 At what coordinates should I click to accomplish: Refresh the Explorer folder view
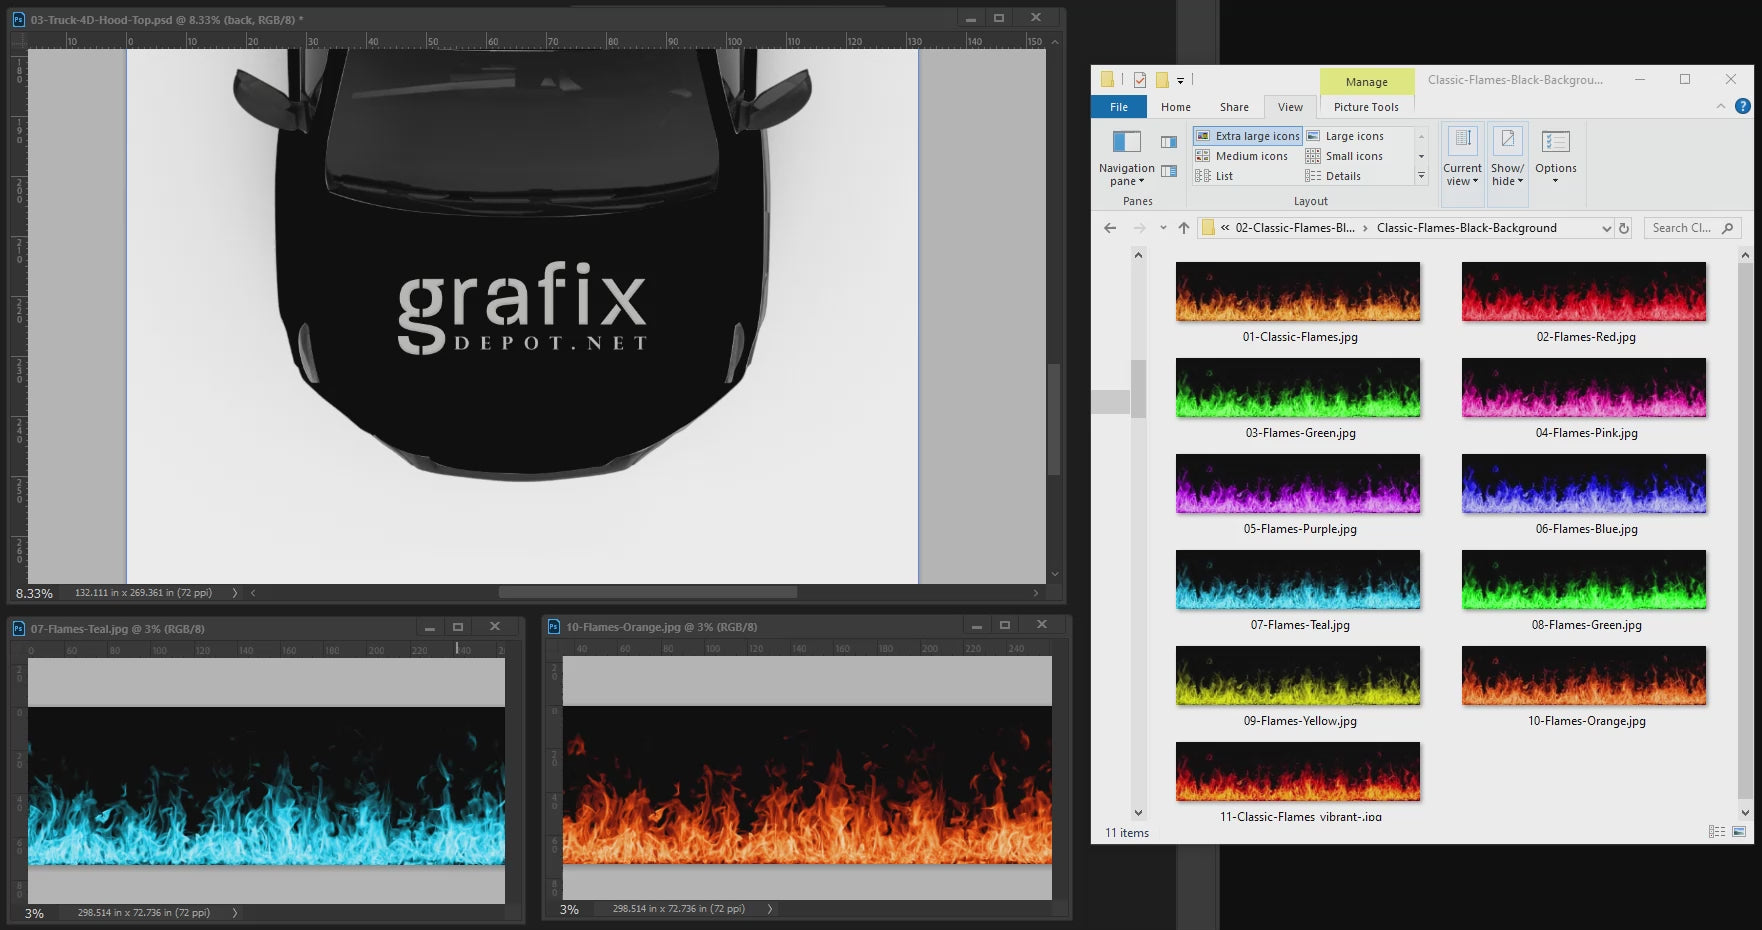point(1624,228)
